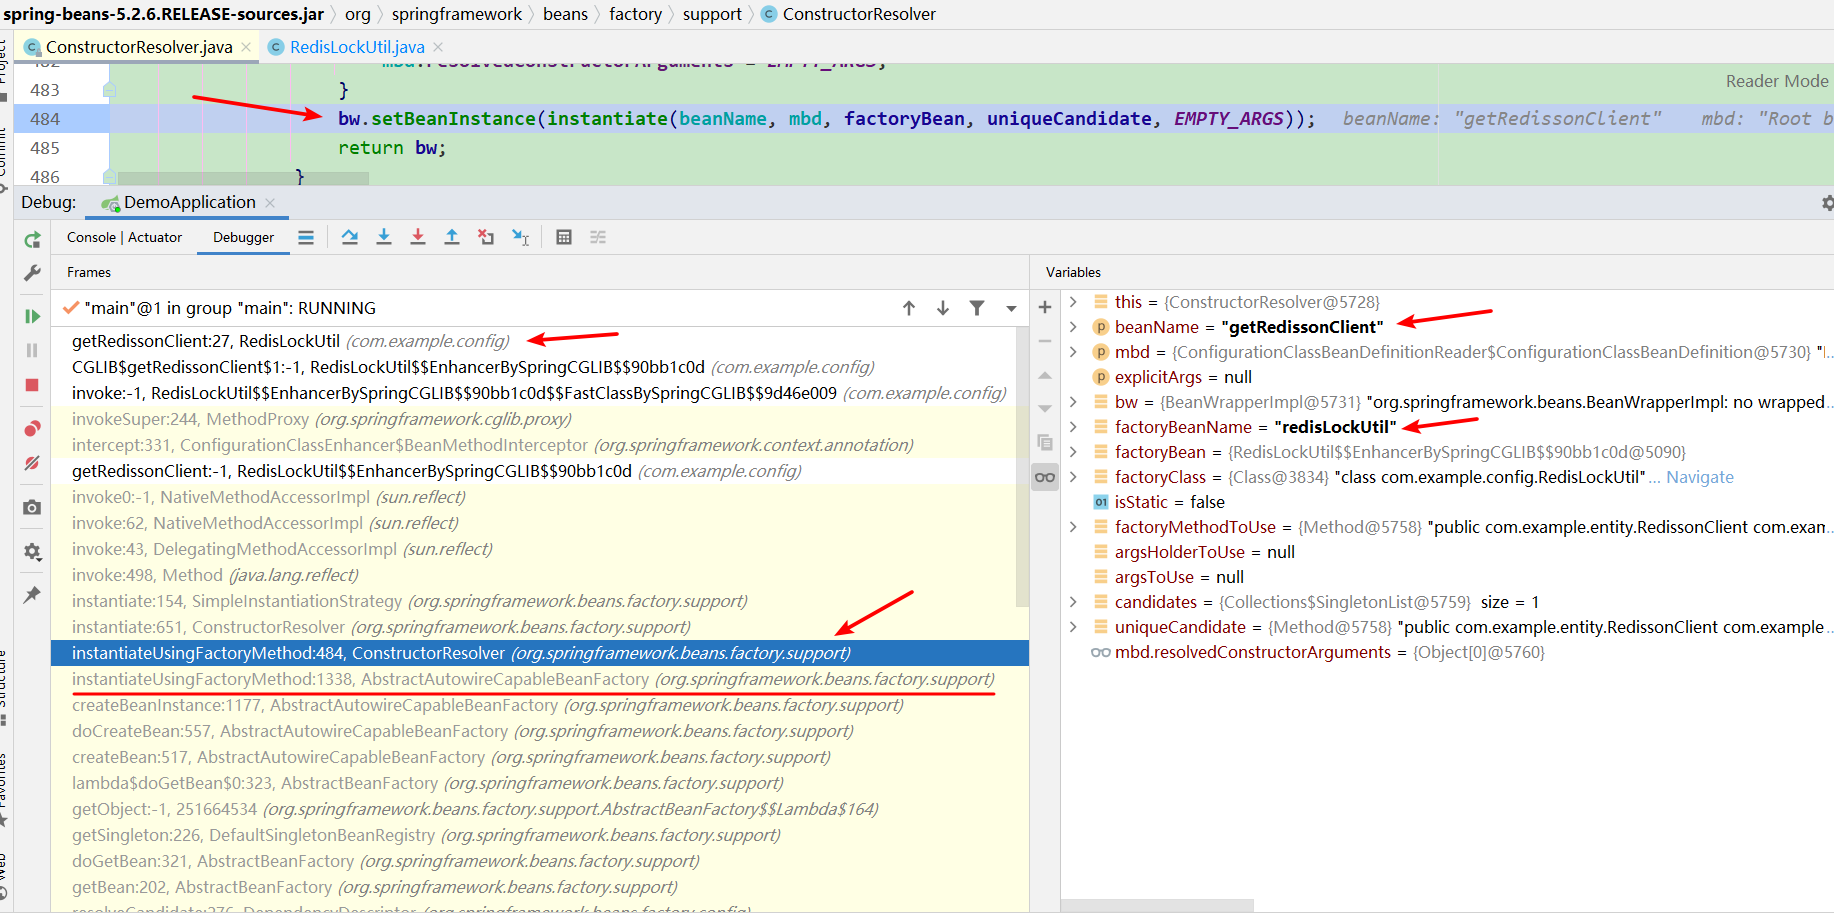
Task: Click the spring-beans-5.2.6.RELEASE-sources.jar breadcrumb
Action: [164, 14]
